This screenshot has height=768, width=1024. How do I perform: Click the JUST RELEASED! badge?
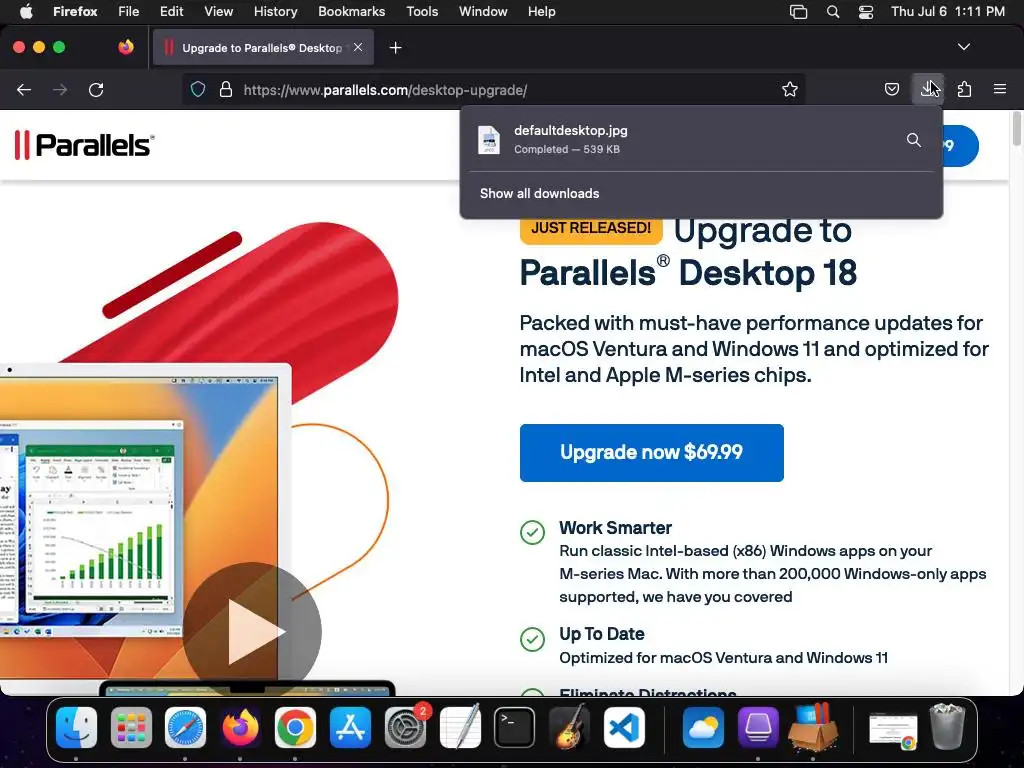click(x=591, y=229)
